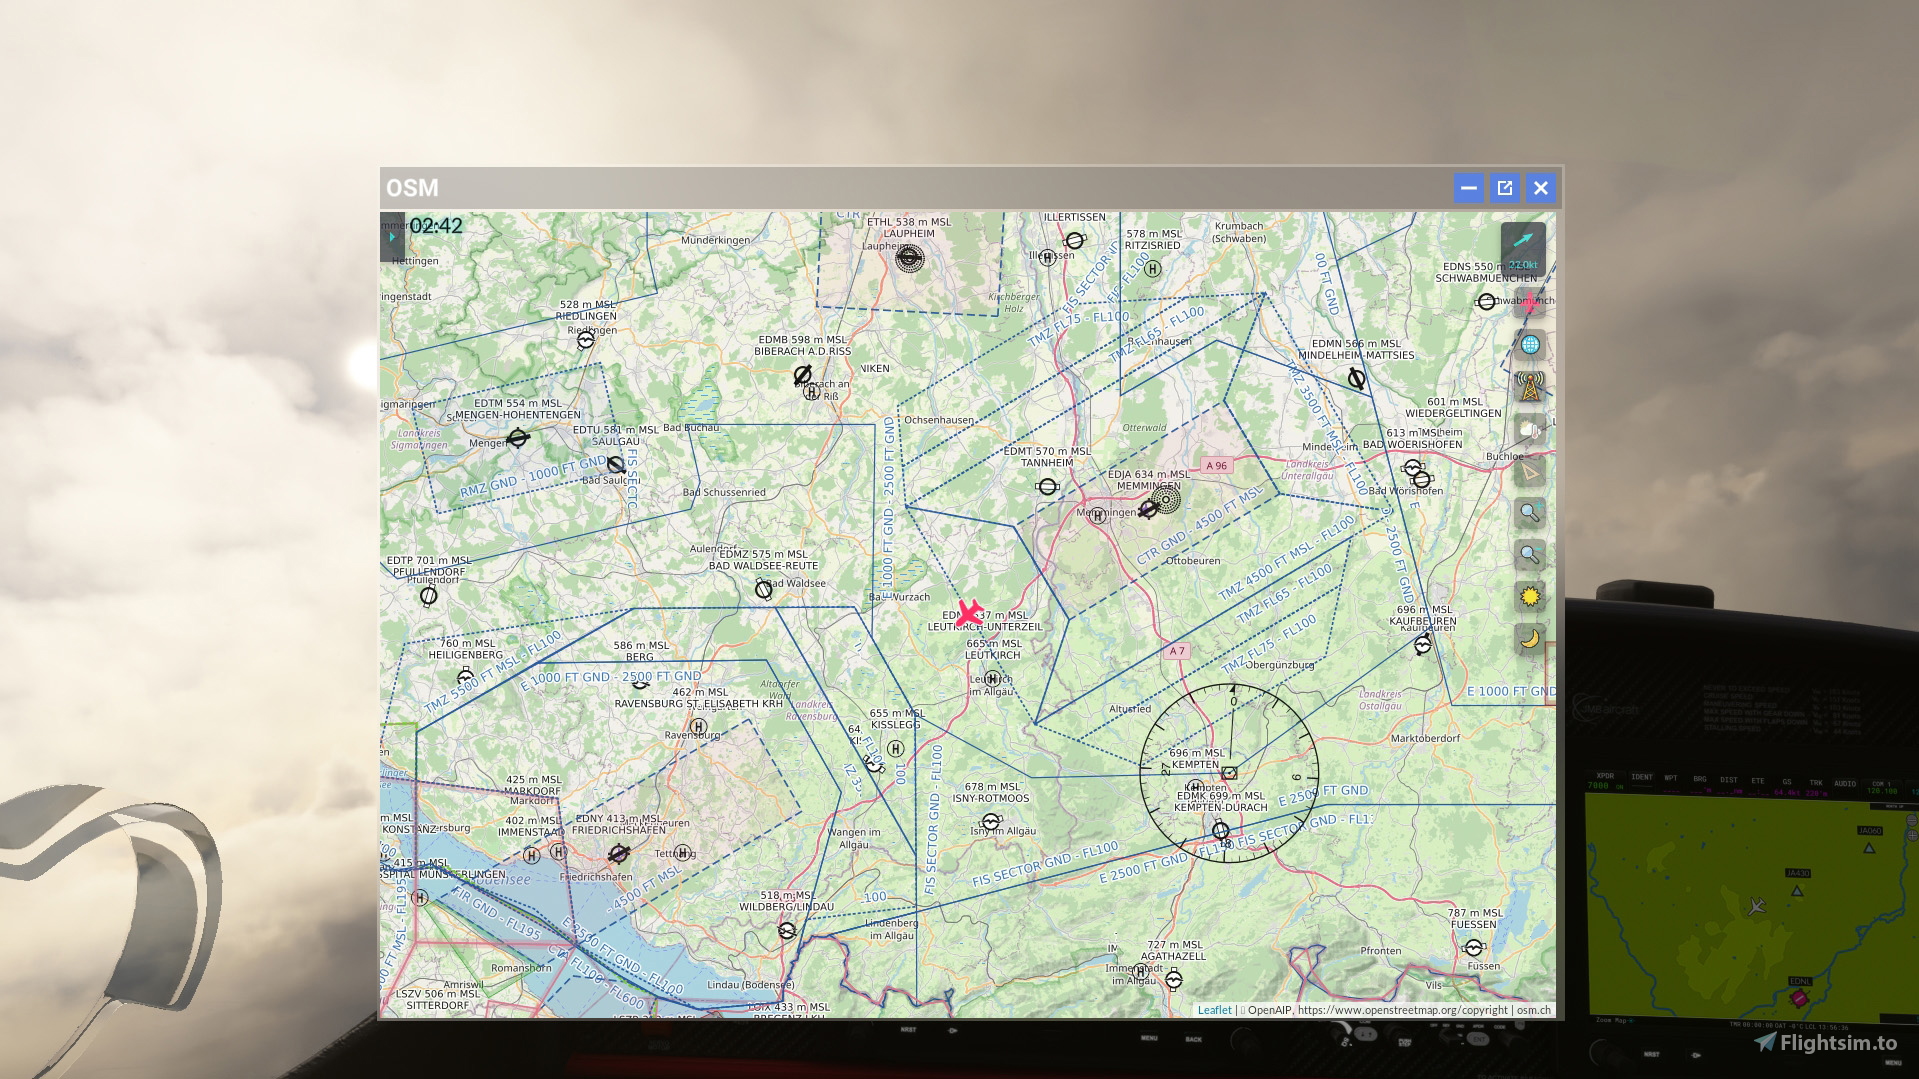Image resolution: width=1919 pixels, height=1079 pixels.
Task: Select the triangle measurement tool icon
Action: pyautogui.click(x=1529, y=469)
